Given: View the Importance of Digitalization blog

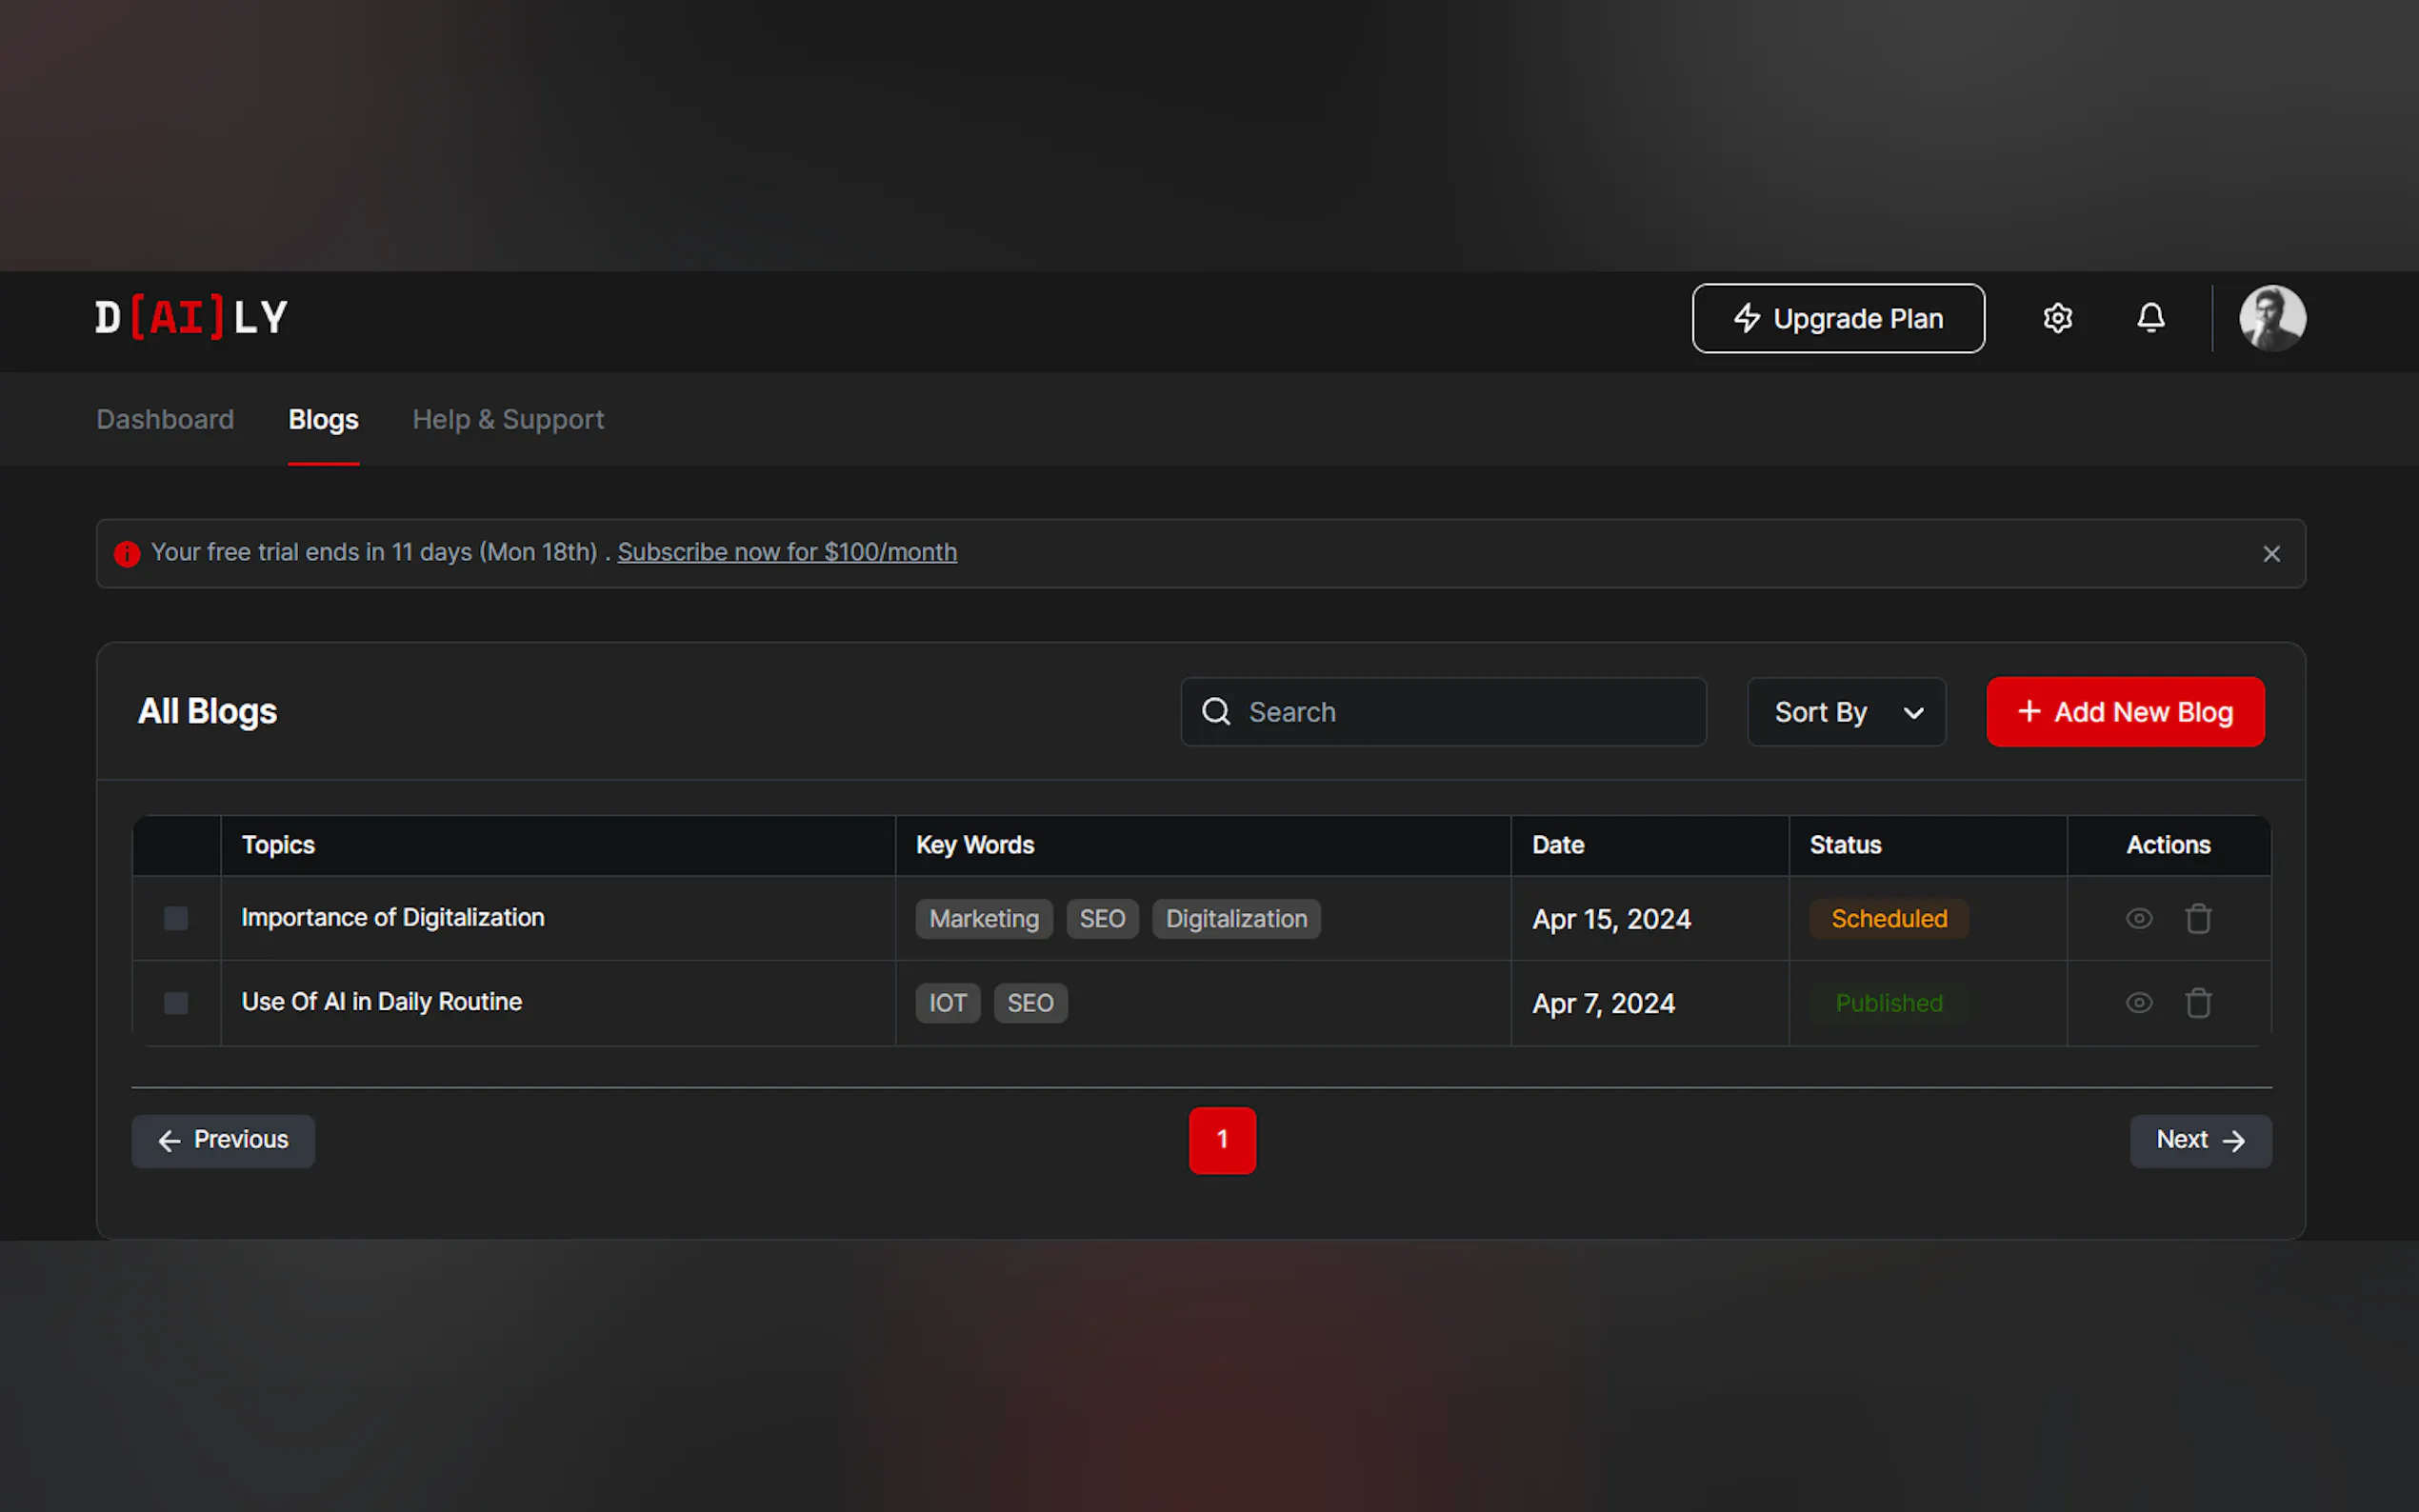Looking at the screenshot, I should [x=2138, y=918].
